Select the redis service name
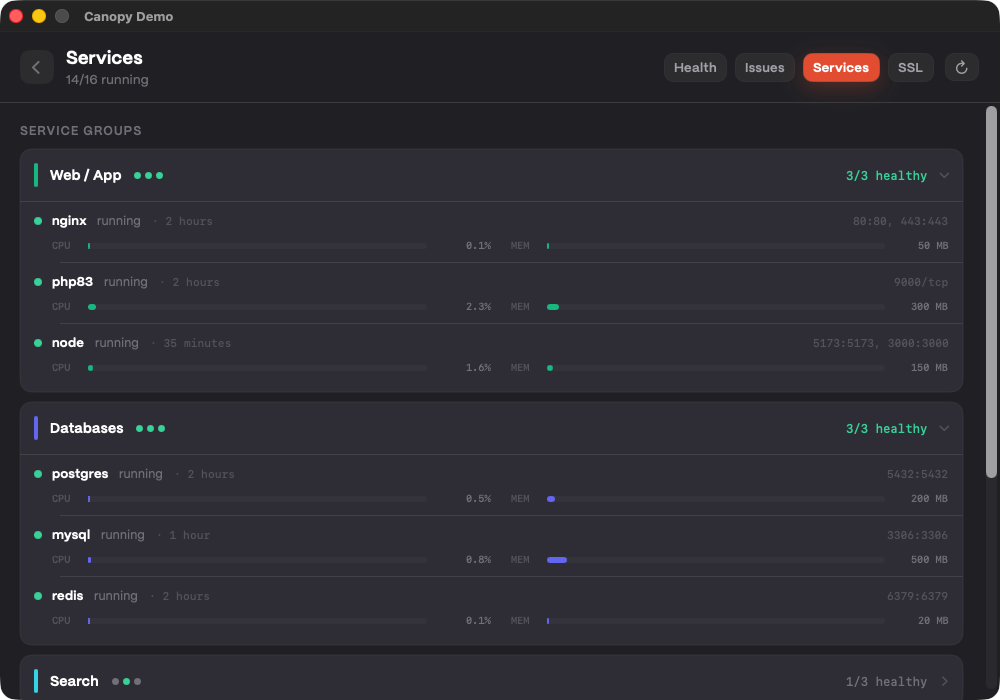Viewport: 1000px width, 700px height. 67,595
